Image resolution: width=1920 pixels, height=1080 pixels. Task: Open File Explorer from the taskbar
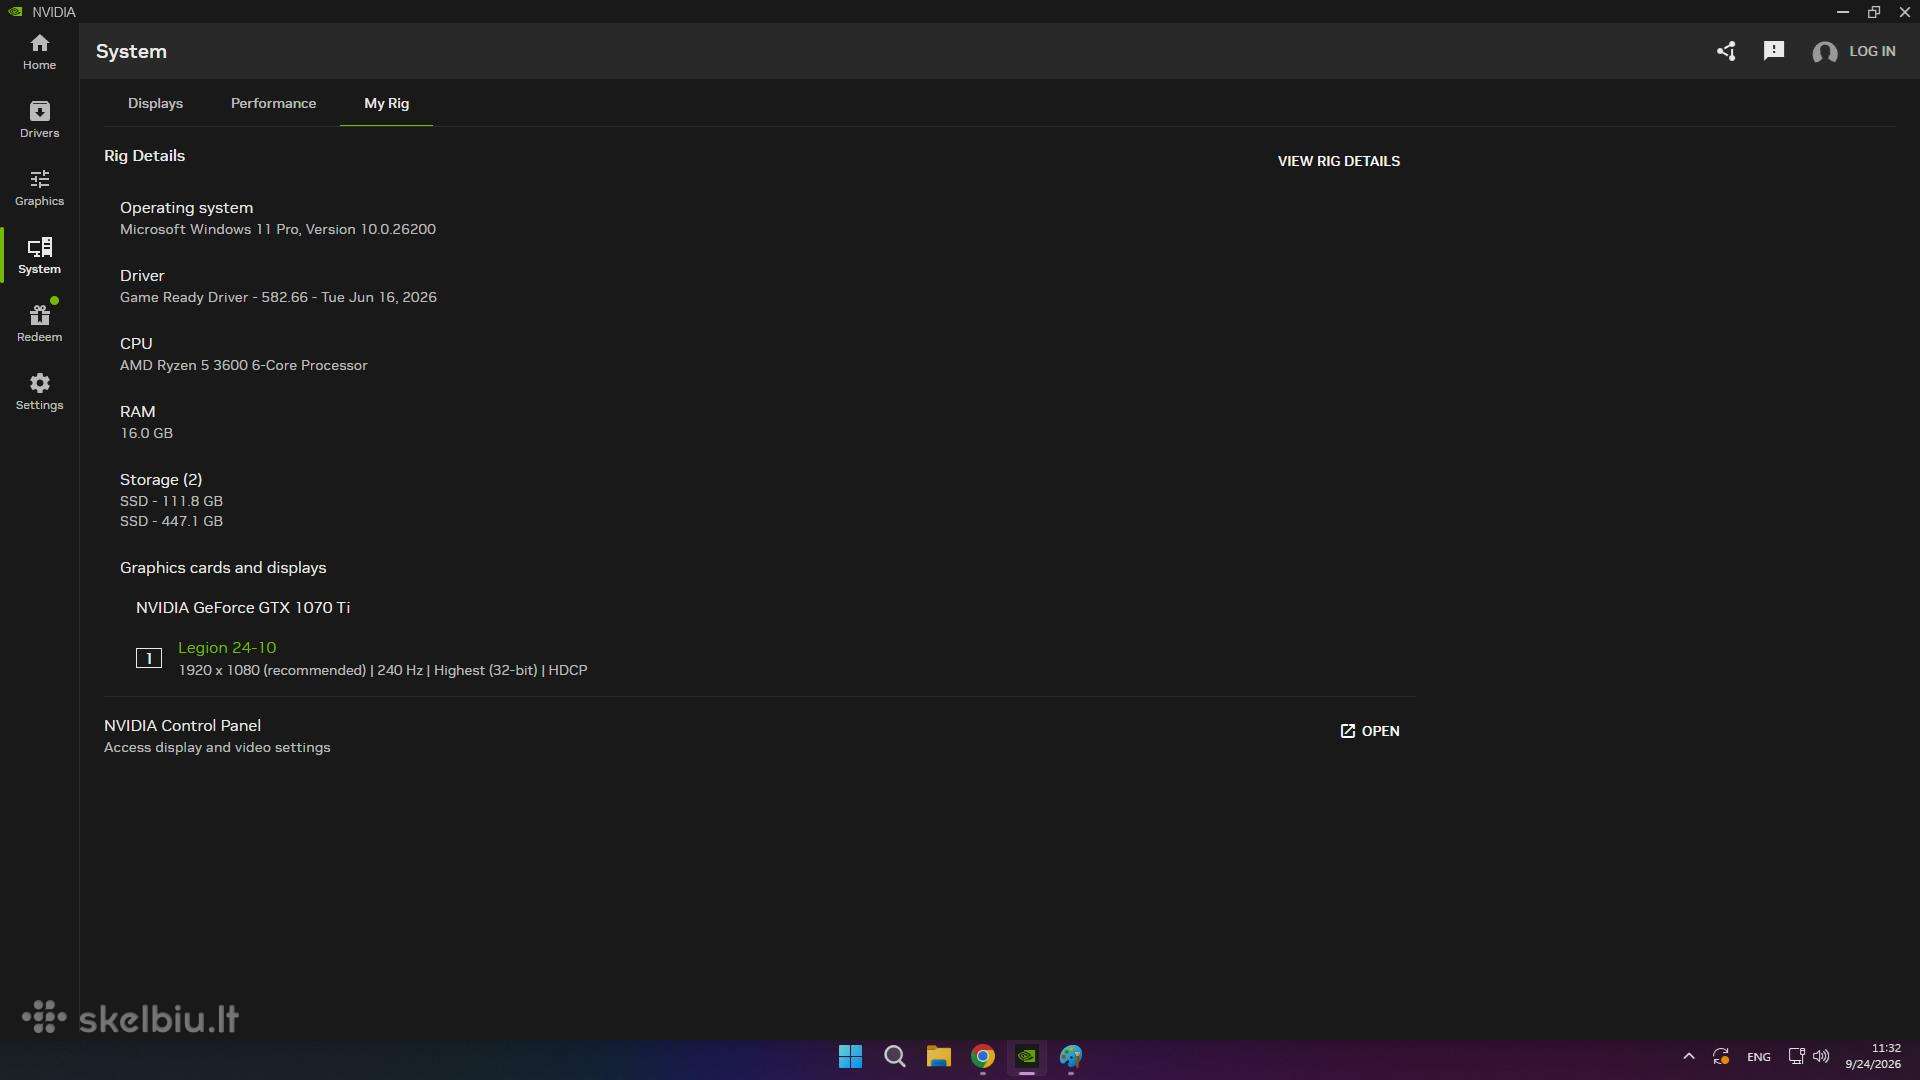pos(938,1057)
